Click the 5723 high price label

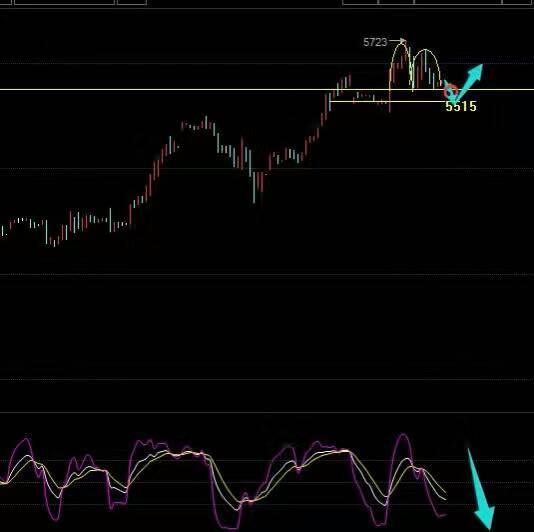click(375, 42)
